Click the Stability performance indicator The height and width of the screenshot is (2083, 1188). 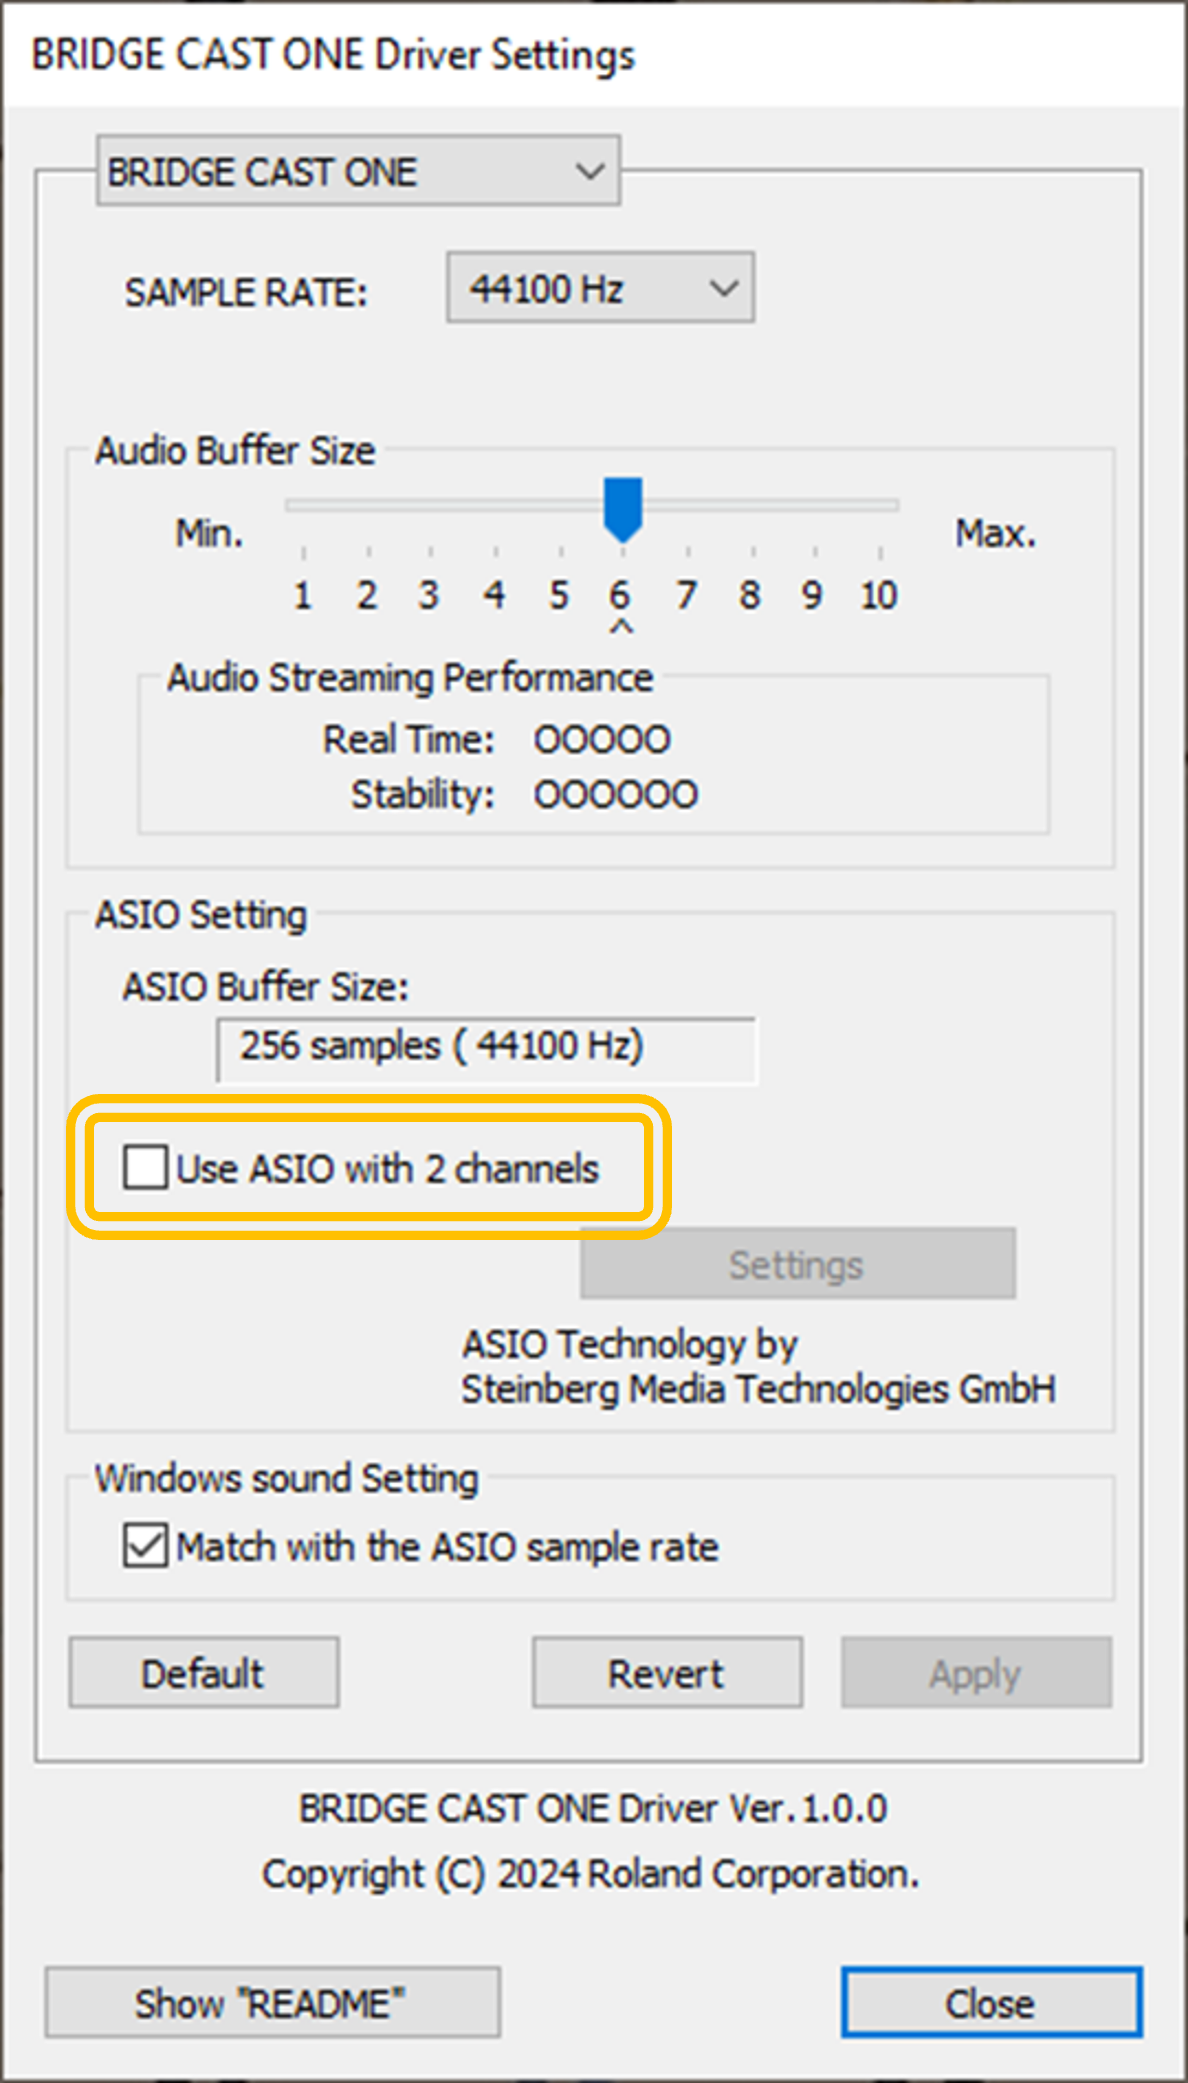coord(614,793)
